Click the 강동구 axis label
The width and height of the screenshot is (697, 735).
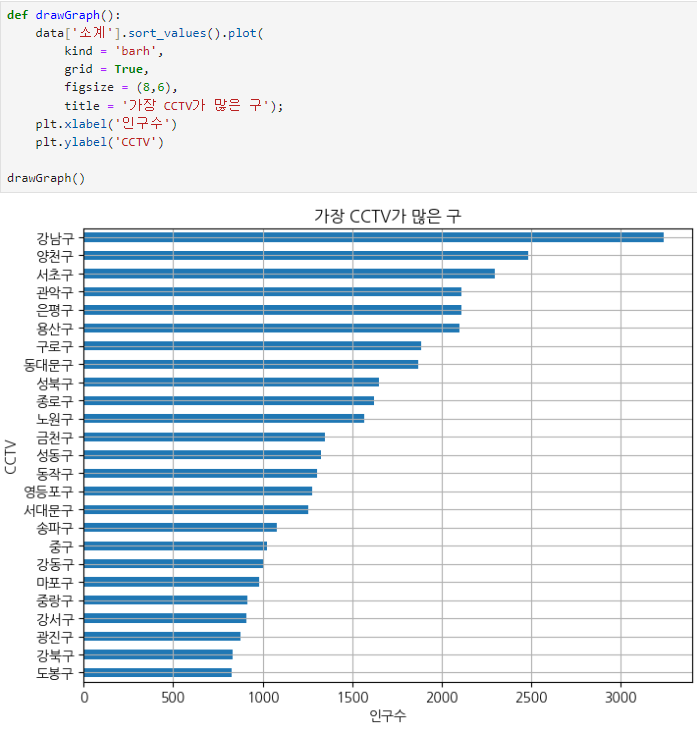[x=55, y=564]
